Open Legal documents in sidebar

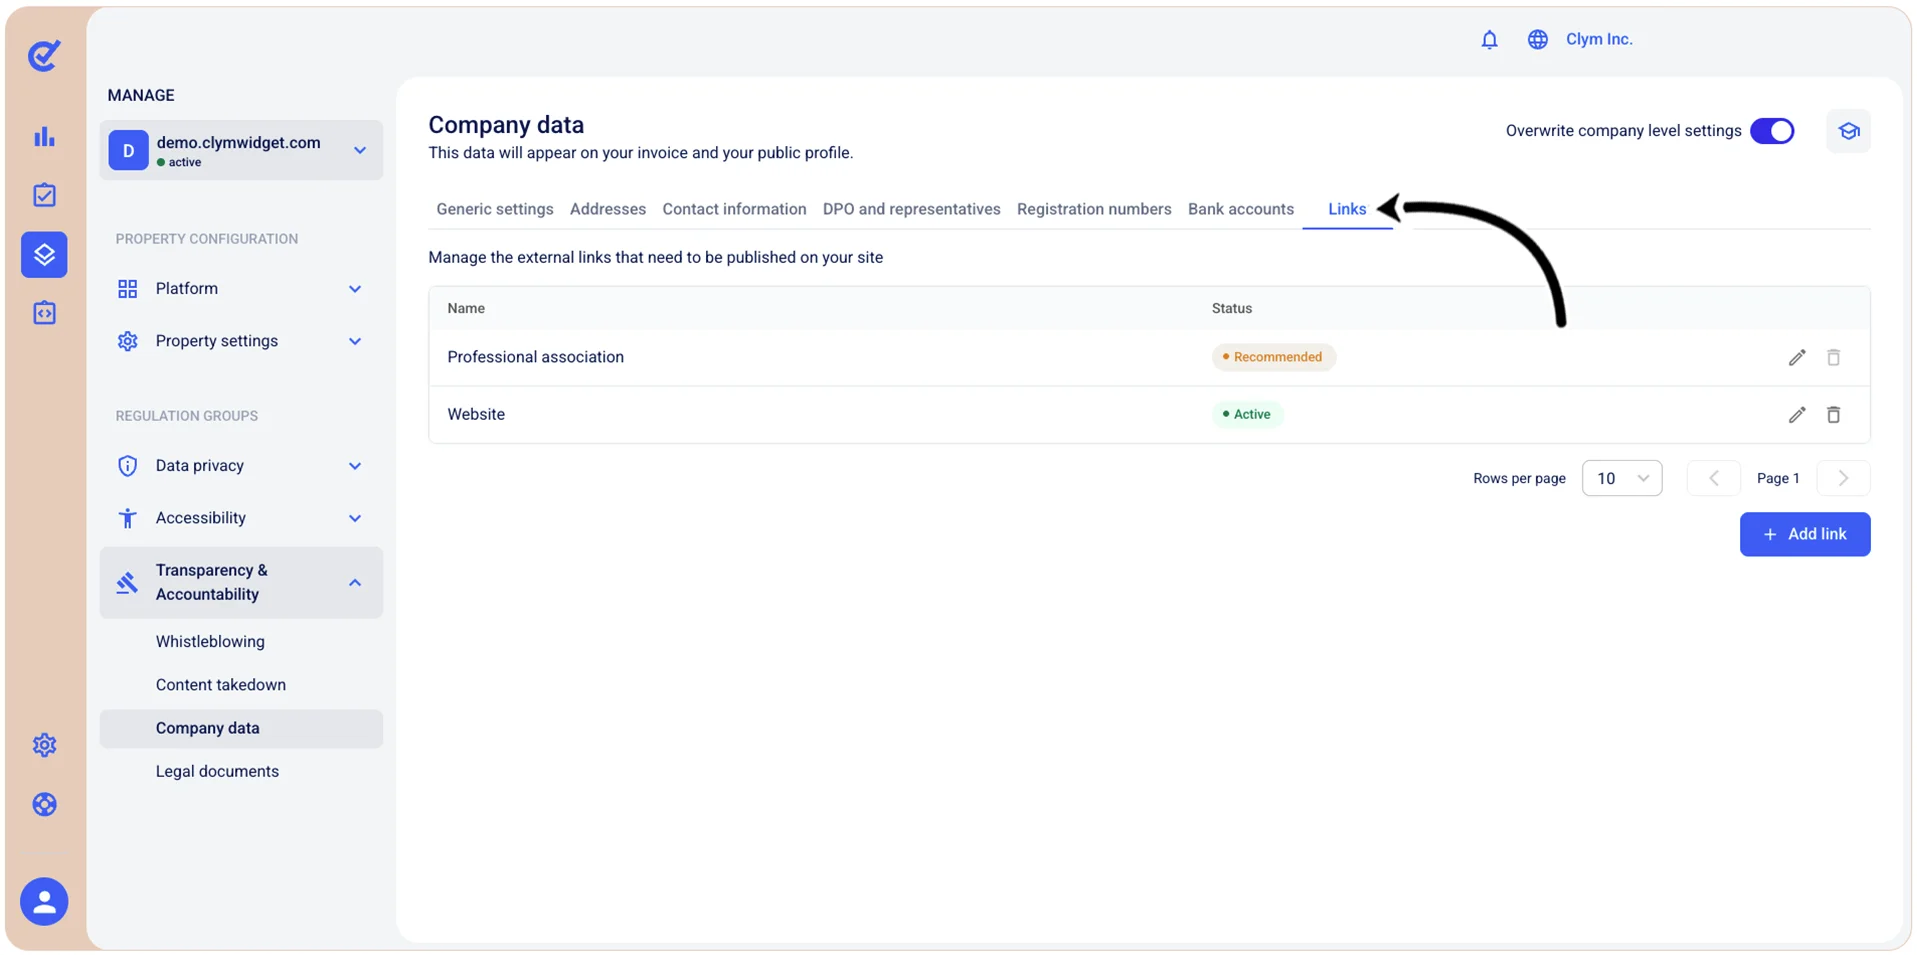(217, 771)
